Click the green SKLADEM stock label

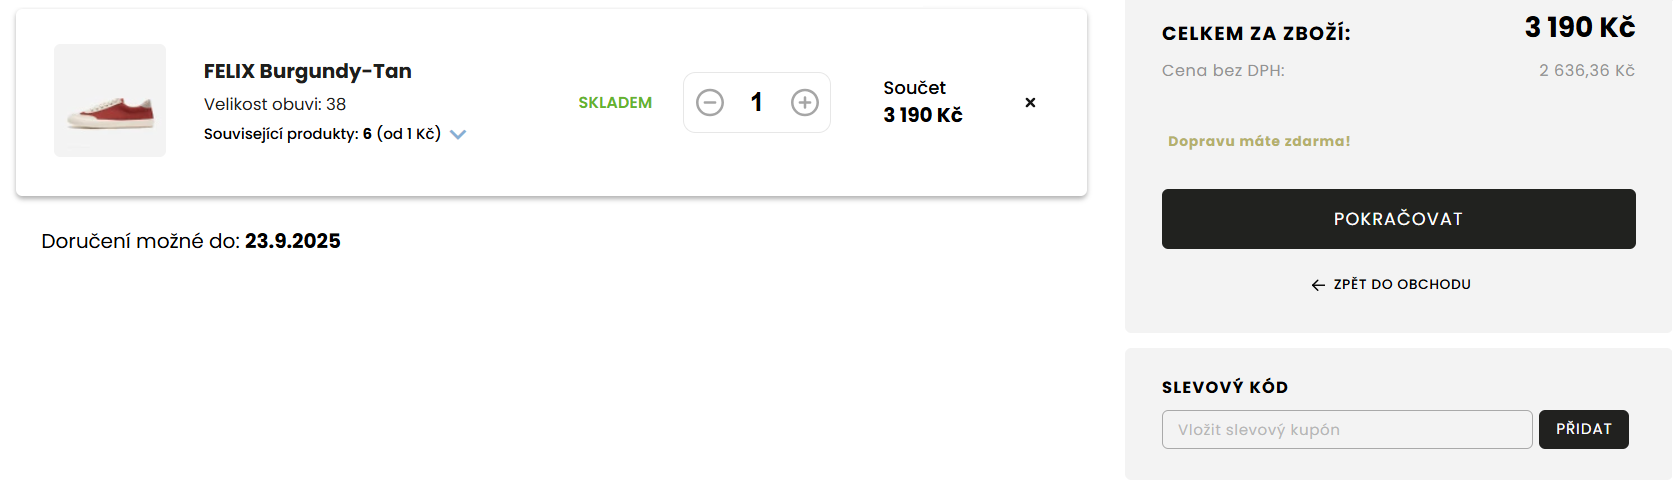(615, 103)
